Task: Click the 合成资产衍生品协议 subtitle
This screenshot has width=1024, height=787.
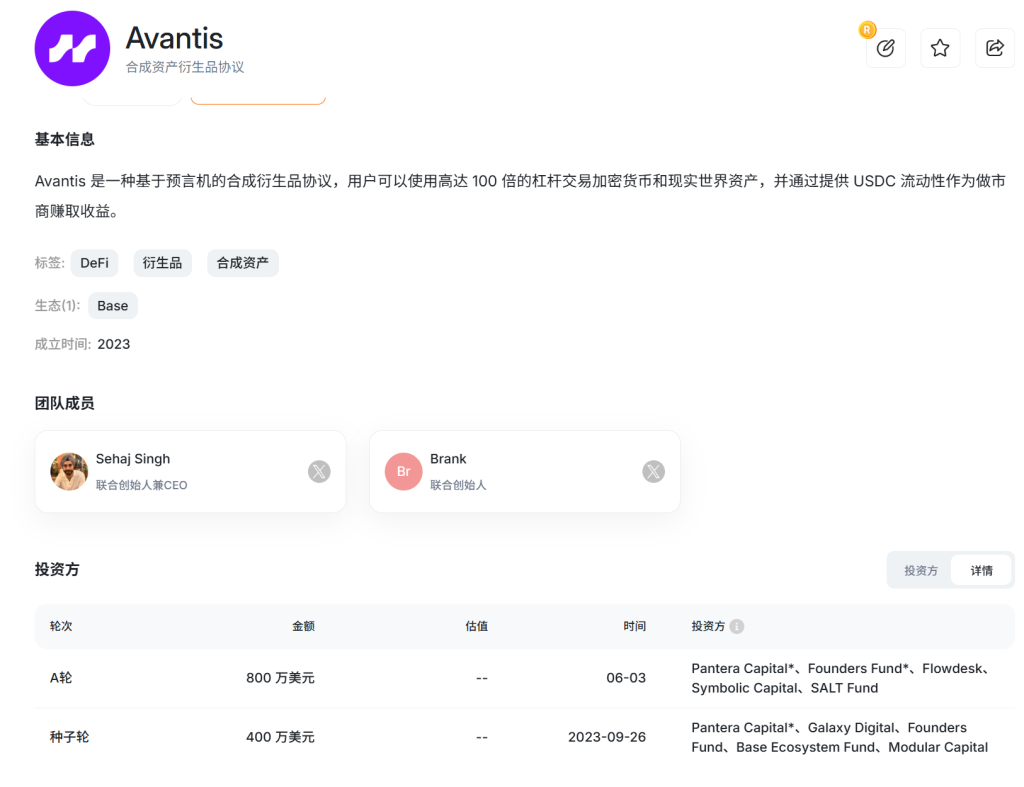Action: (185, 67)
